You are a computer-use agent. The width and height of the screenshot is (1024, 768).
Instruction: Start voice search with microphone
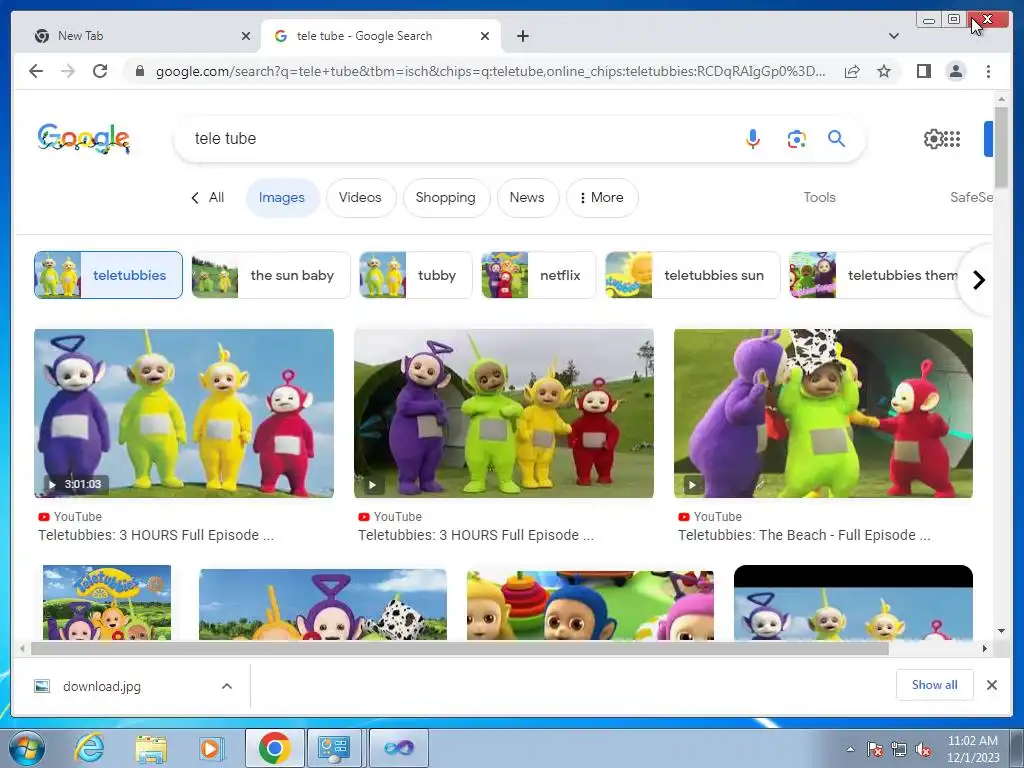(752, 138)
